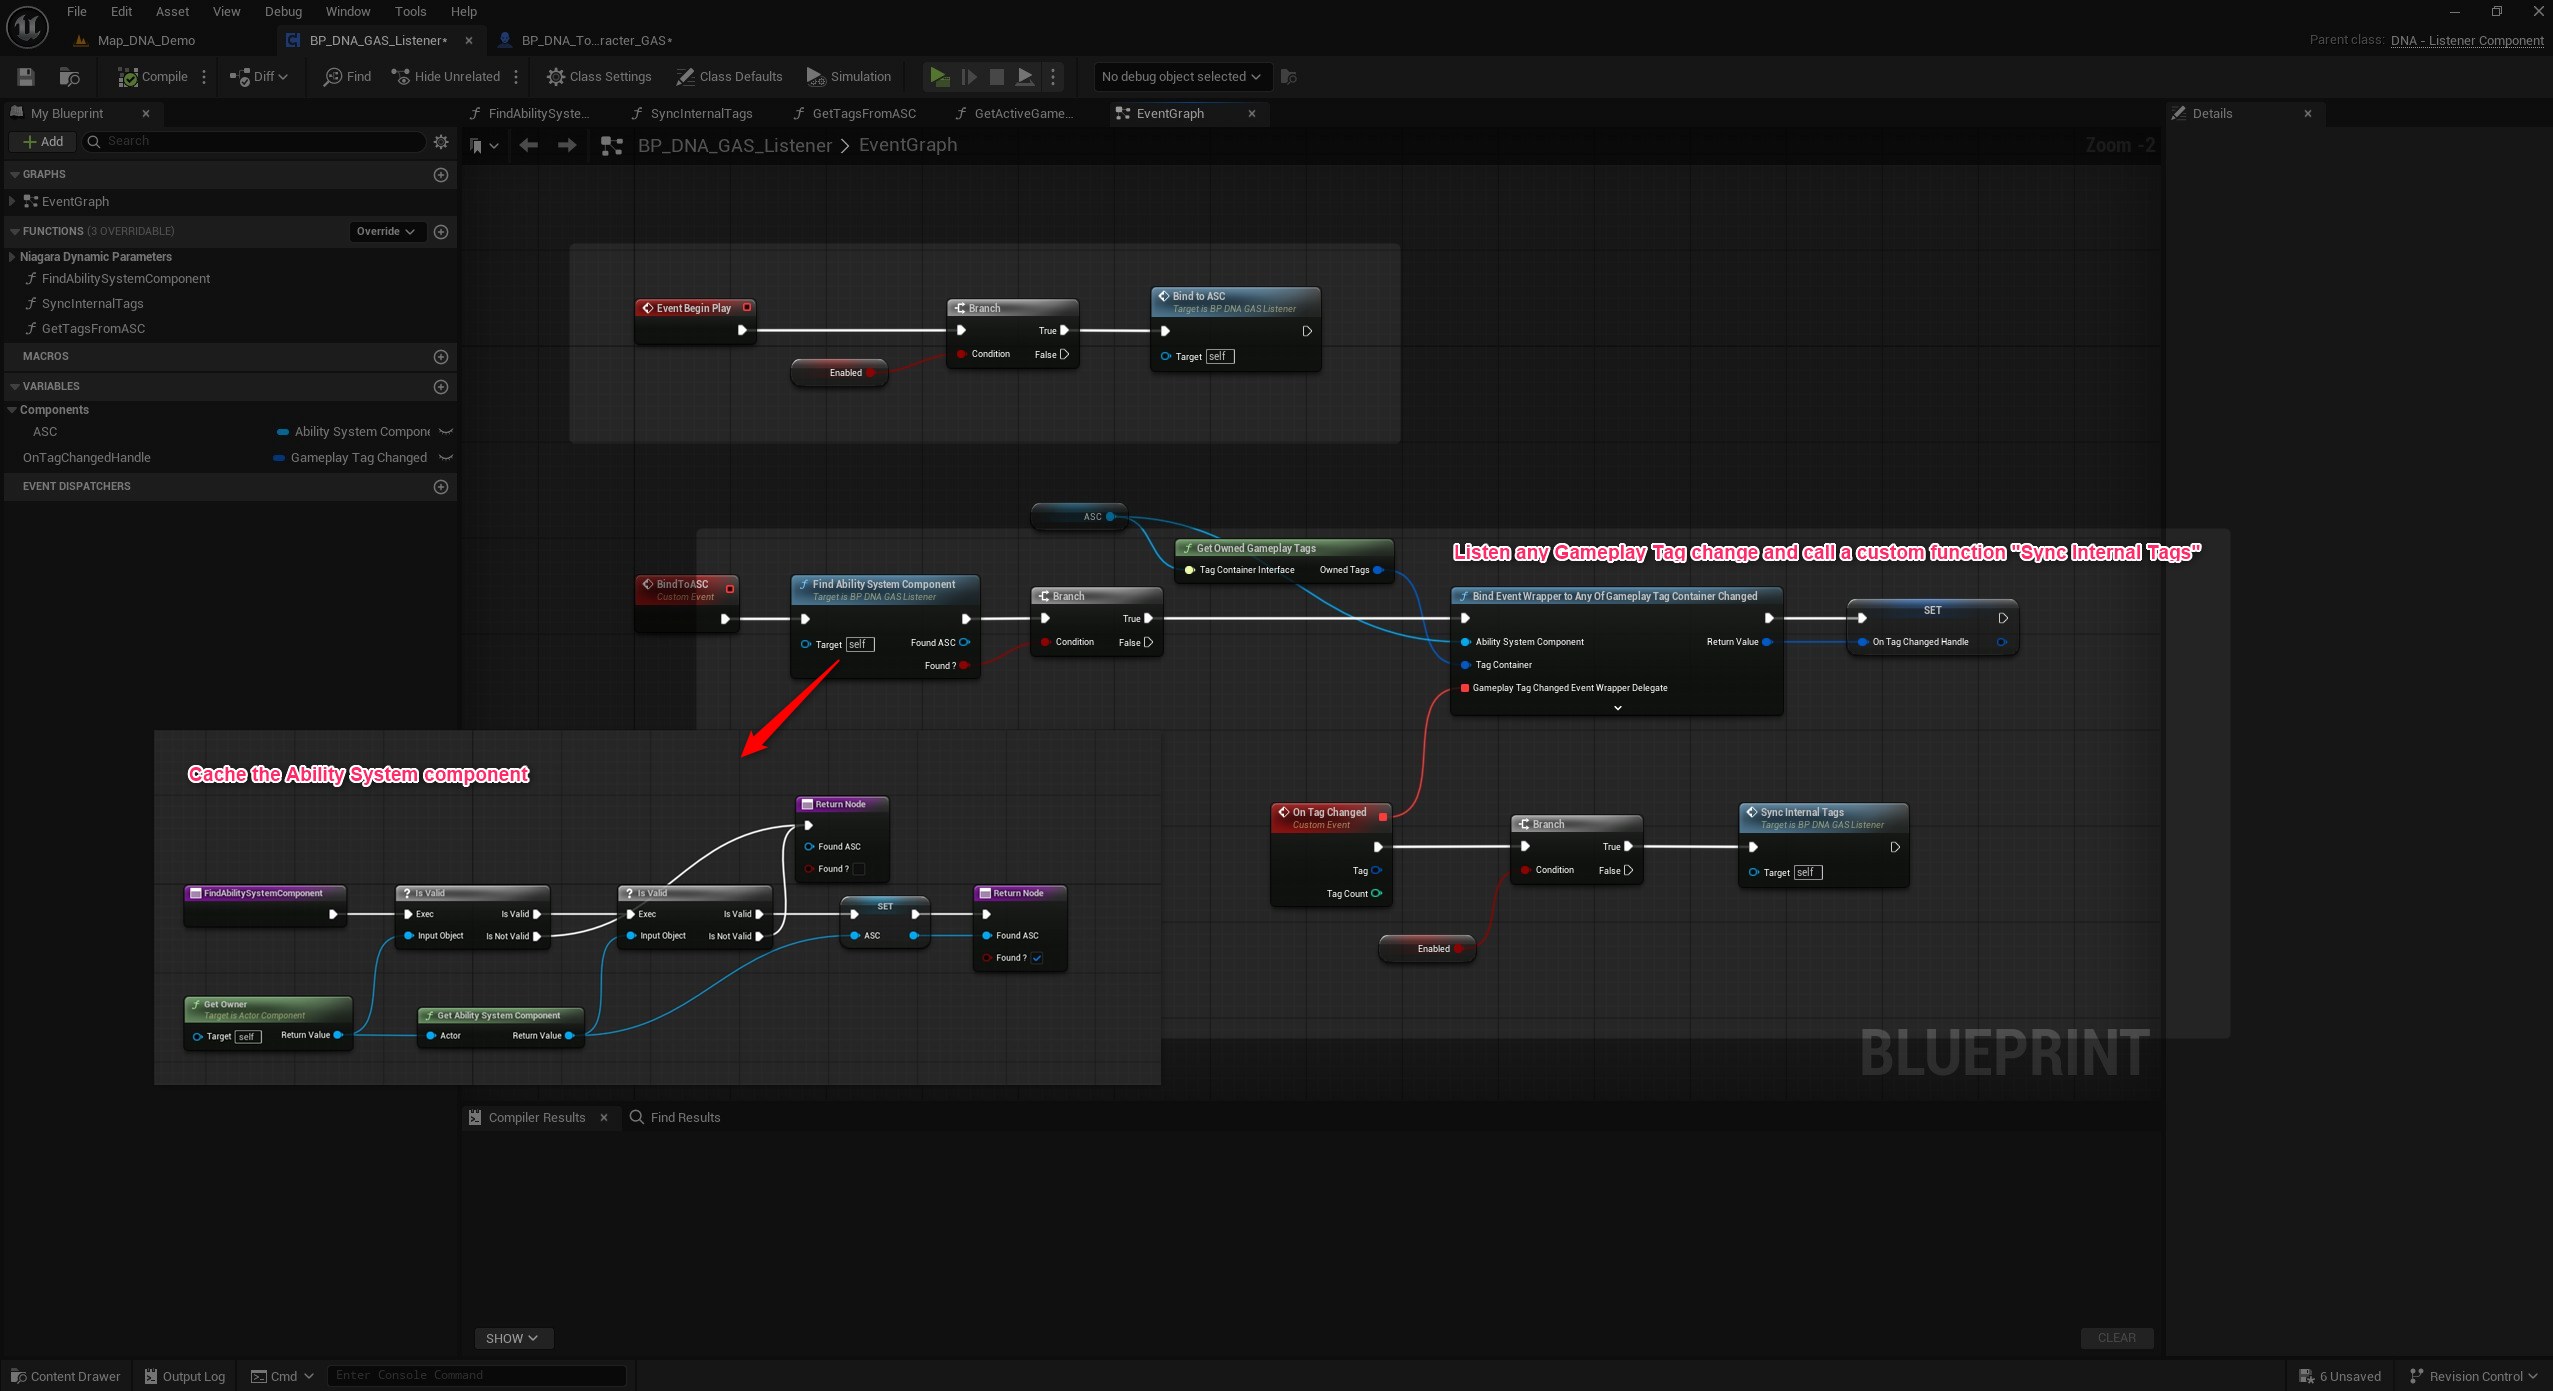Click the Save blueprint icon

click(x=26, y=77)
